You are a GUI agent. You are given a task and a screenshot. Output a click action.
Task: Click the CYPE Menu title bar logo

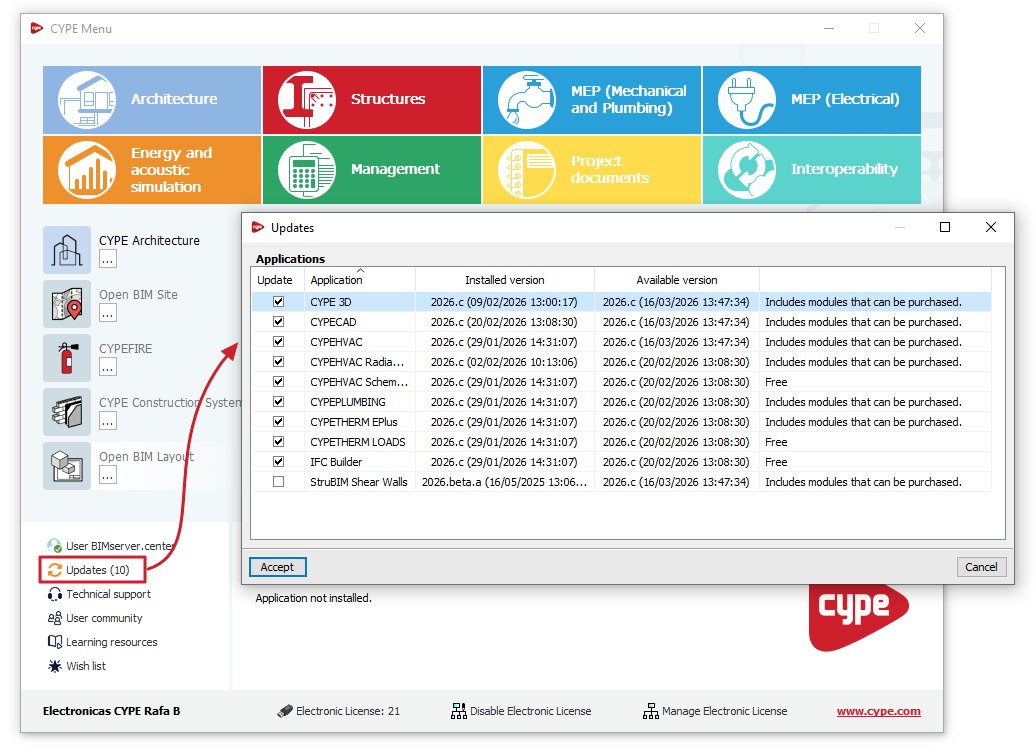pyautogui.click(x=37, y=28)
